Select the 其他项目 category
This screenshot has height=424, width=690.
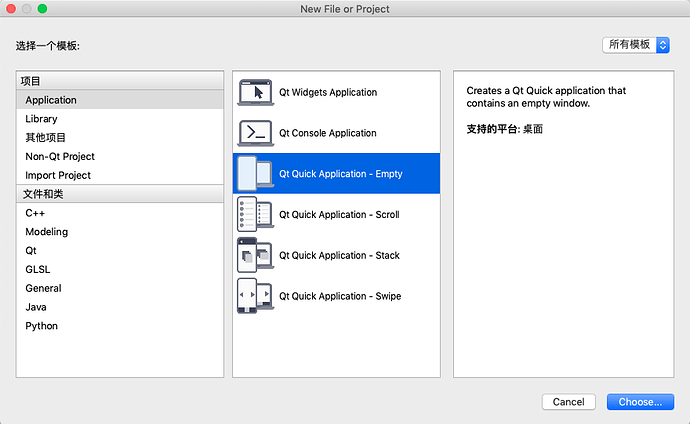[120, 138]
